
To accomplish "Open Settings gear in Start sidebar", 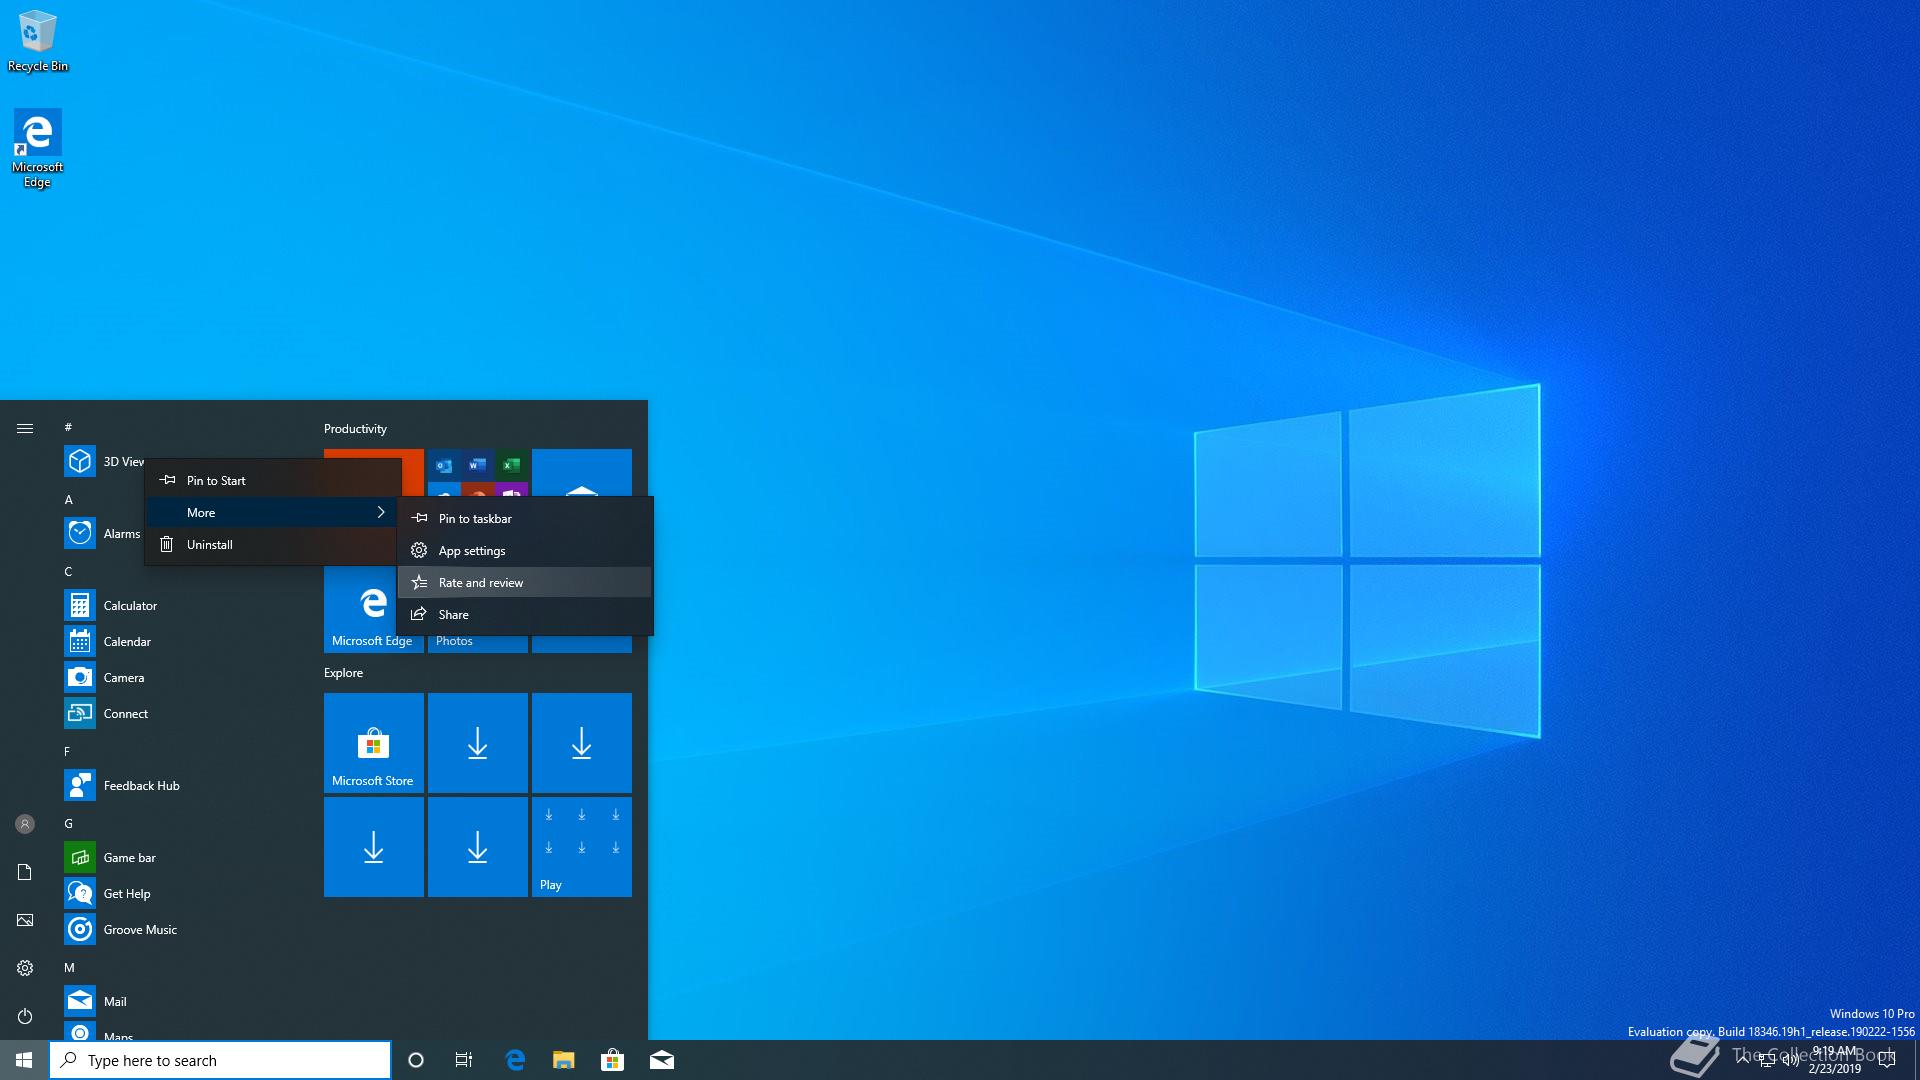I will [25, 968].
